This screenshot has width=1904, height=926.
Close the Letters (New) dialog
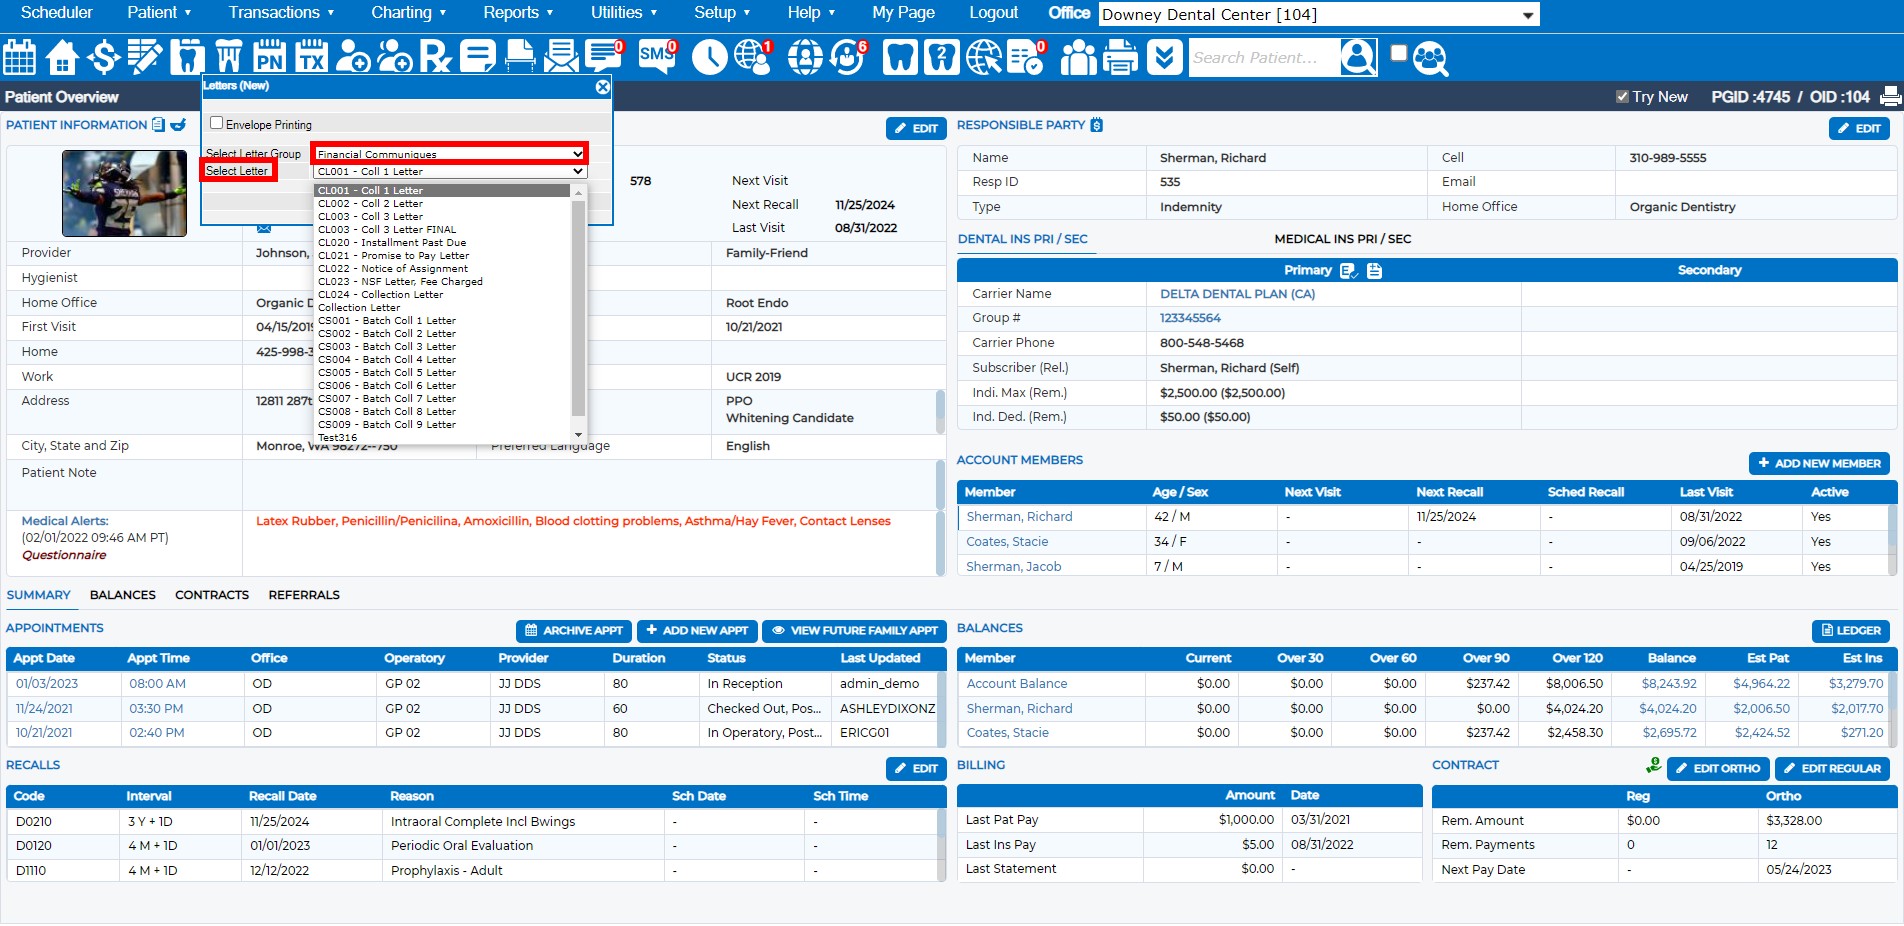pos(602,87)
